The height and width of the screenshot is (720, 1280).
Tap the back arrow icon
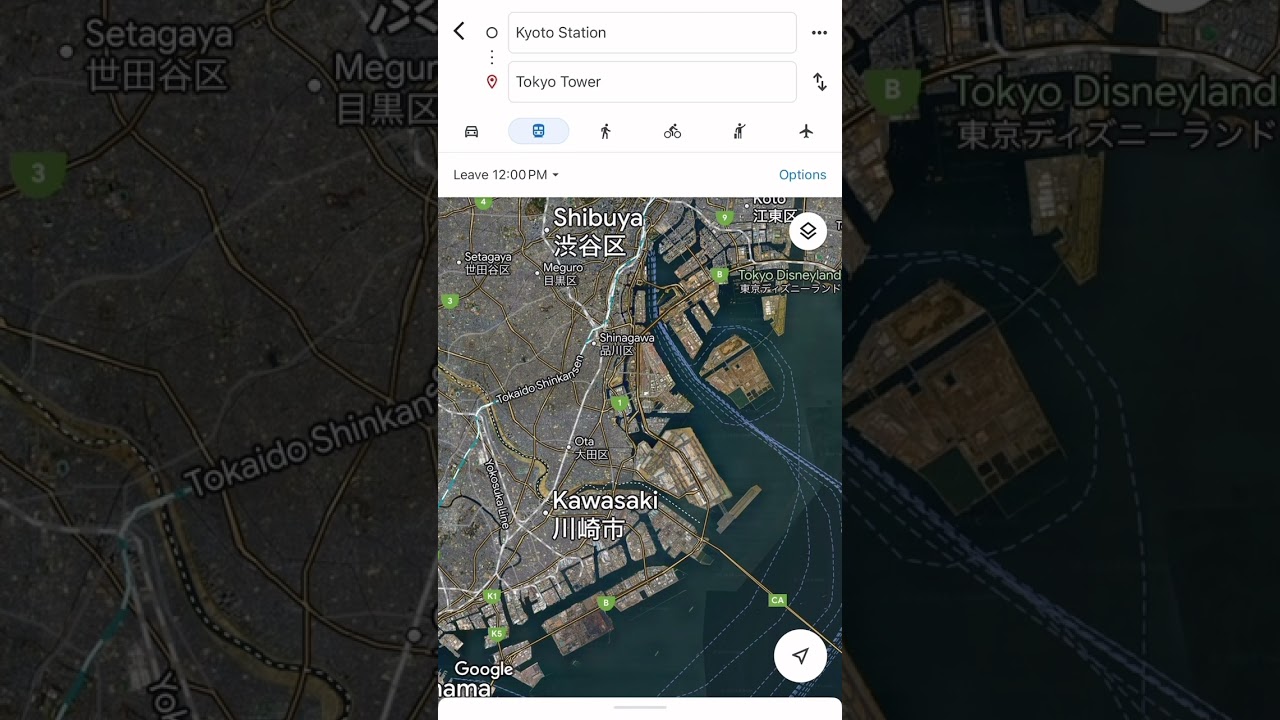coord(459,31)
